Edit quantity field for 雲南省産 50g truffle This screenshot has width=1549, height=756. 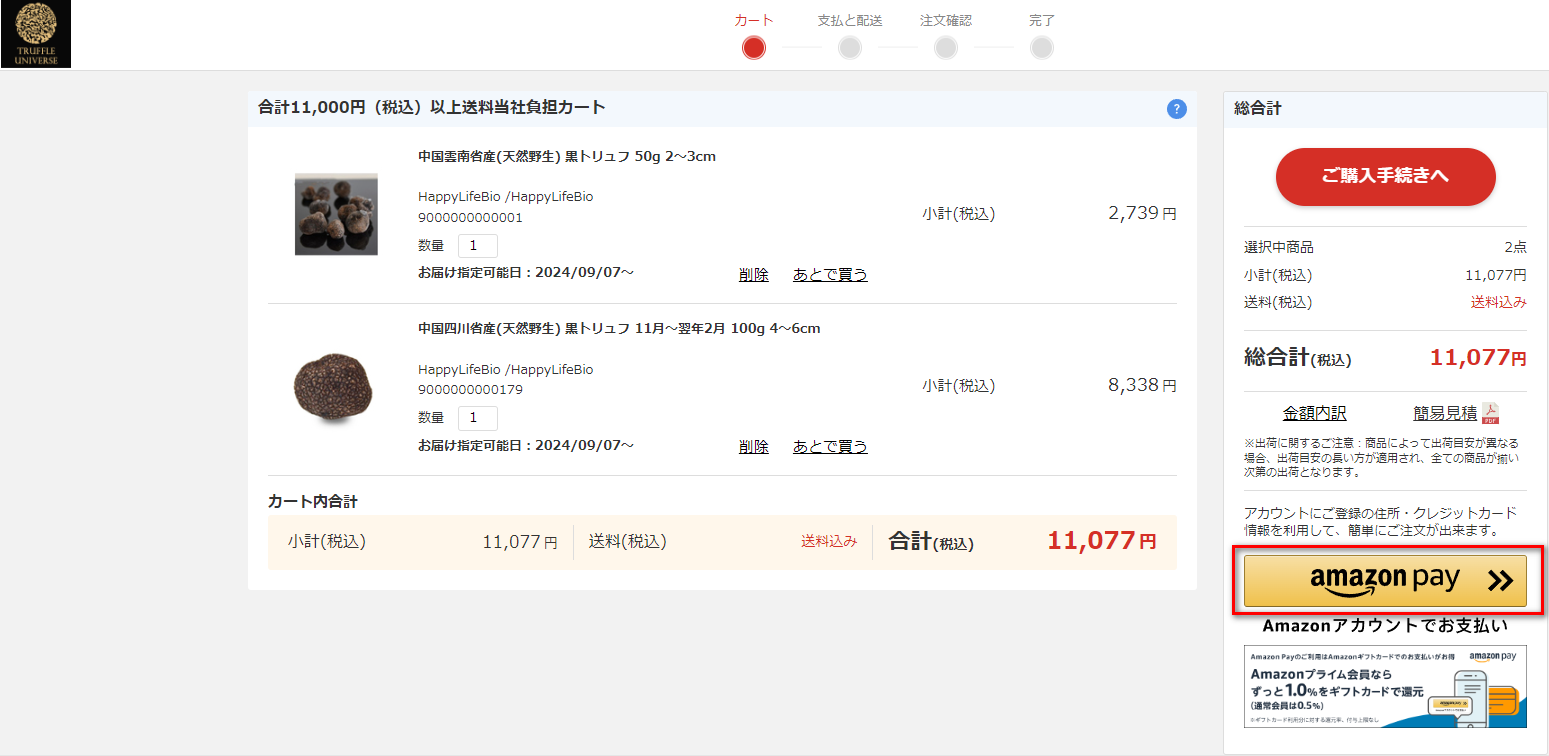pos(478,246)
